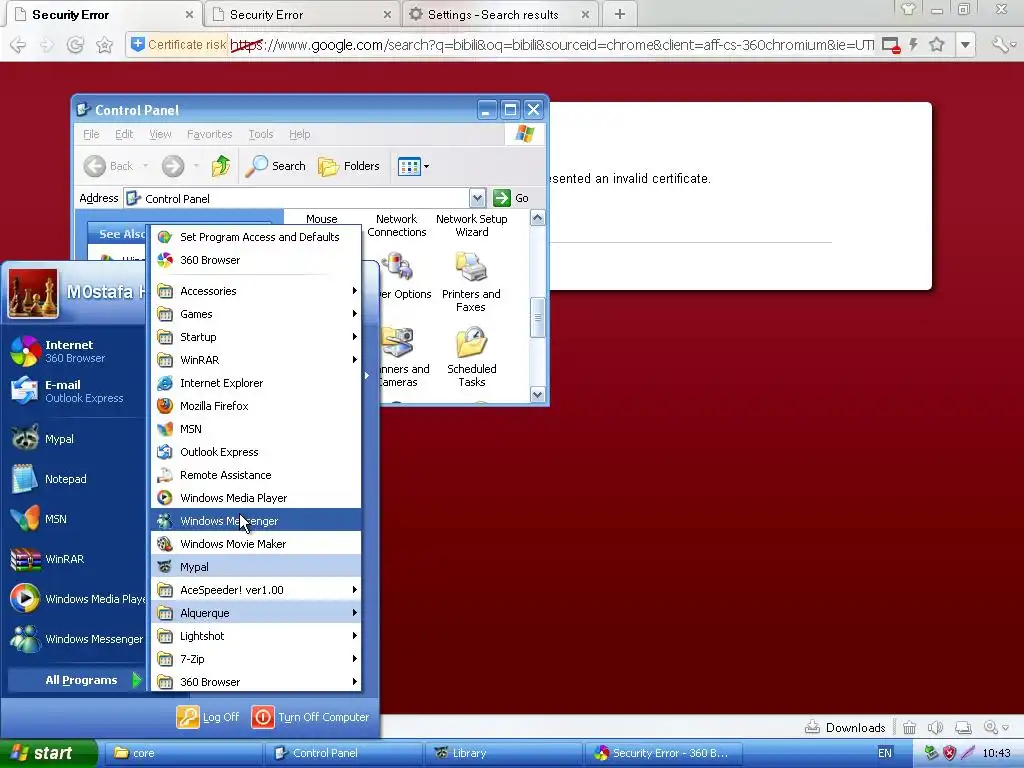Reload the page with refresh icon
1024x768 pixels.
(x=76, y=44)
